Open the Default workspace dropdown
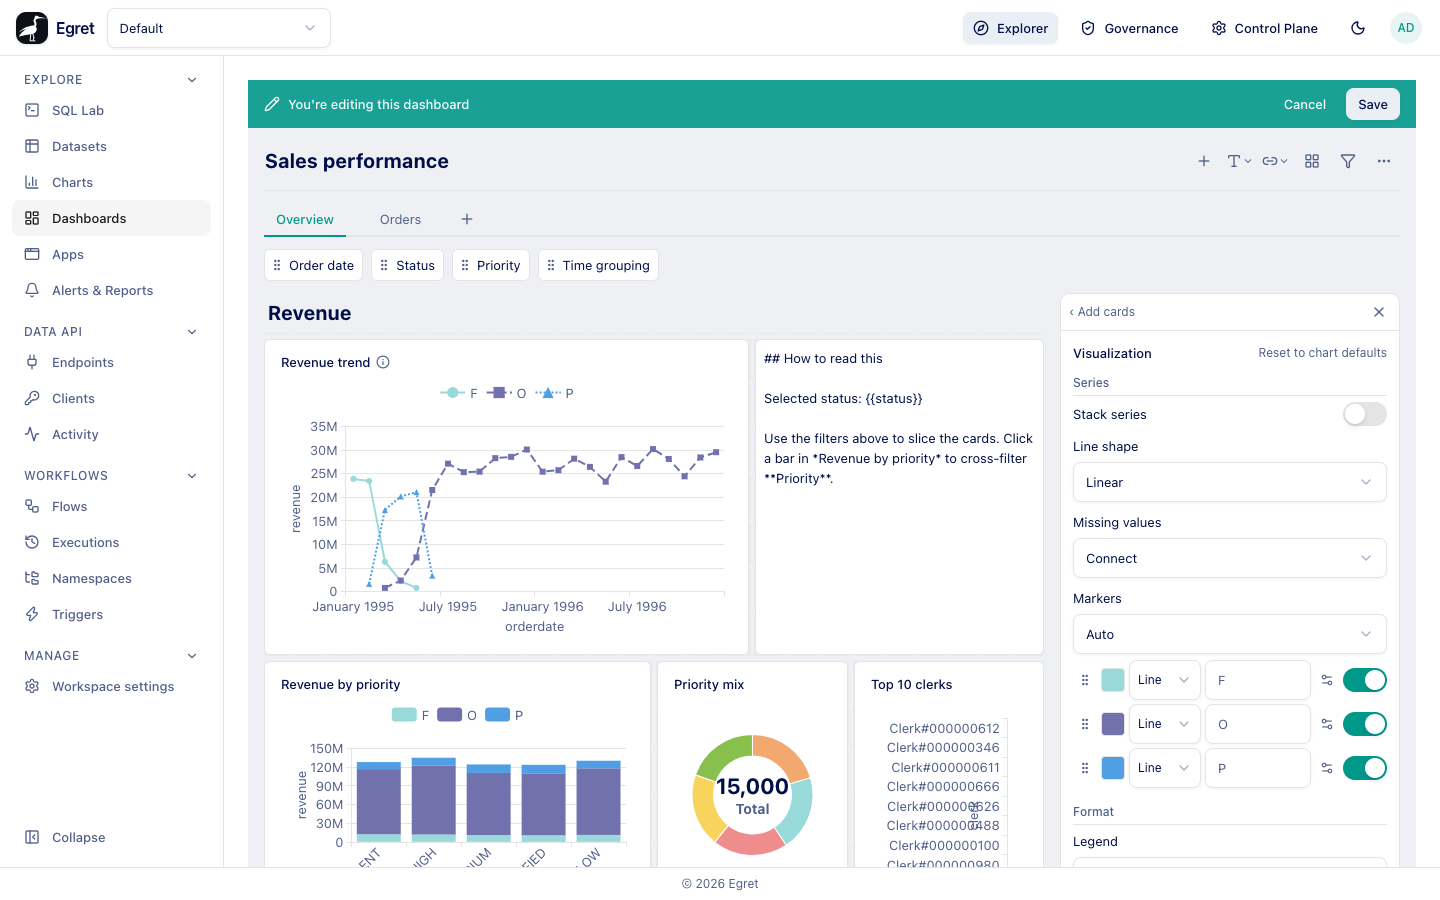The image size is (1440, 900). 219,28
